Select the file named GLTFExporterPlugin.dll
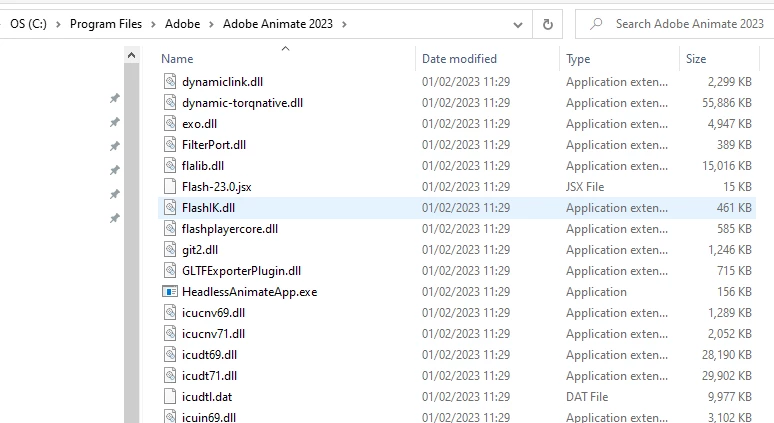 (x=241, y=270)
